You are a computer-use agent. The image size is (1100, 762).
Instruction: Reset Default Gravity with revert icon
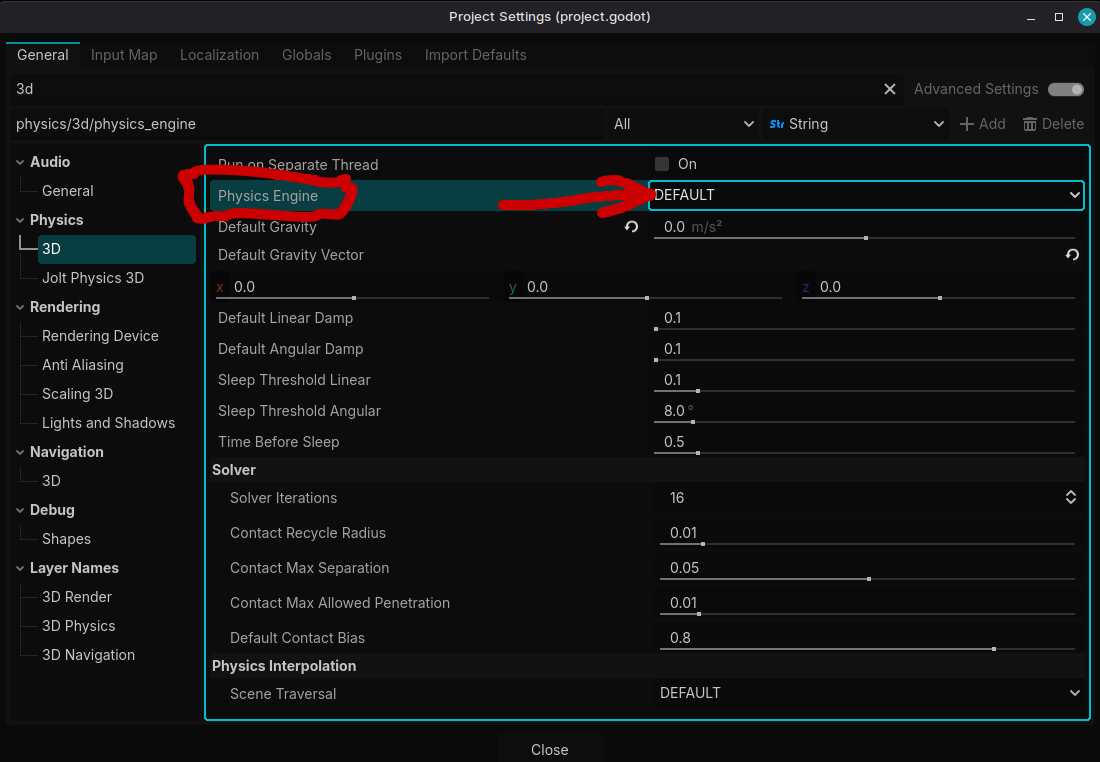click(x=631, y=227)
